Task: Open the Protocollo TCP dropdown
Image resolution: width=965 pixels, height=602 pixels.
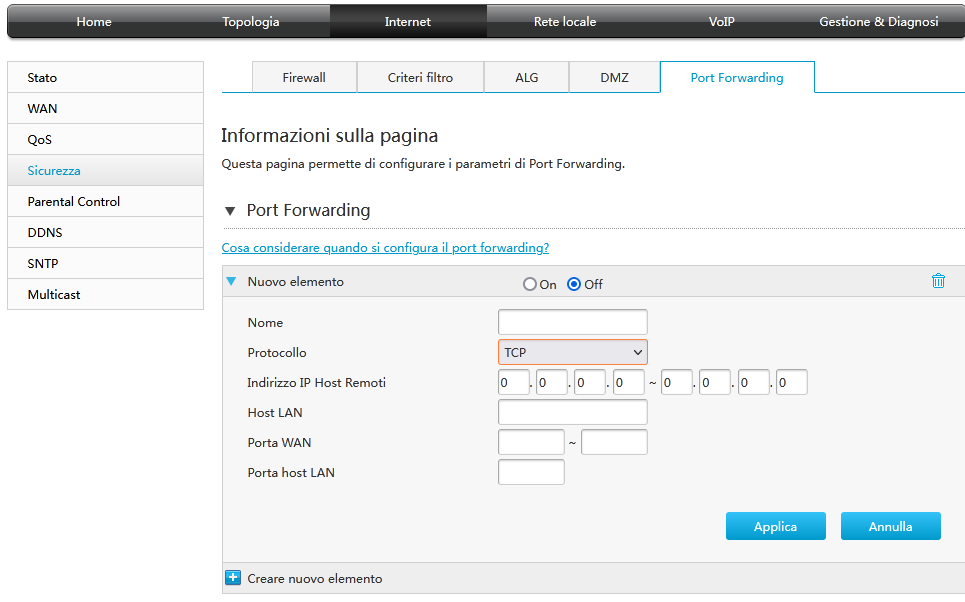Action: [572, 352]
